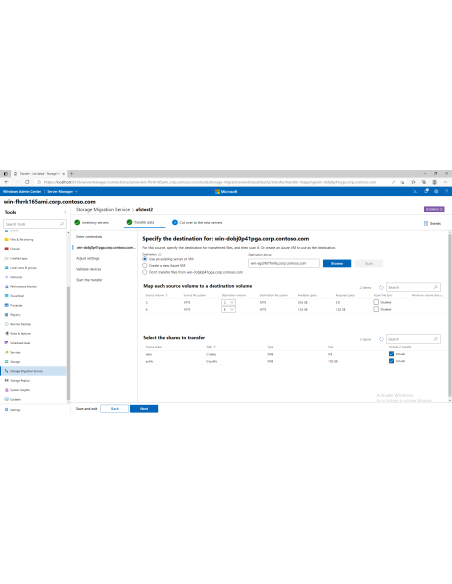Click Save and exit

pos(86,409)
